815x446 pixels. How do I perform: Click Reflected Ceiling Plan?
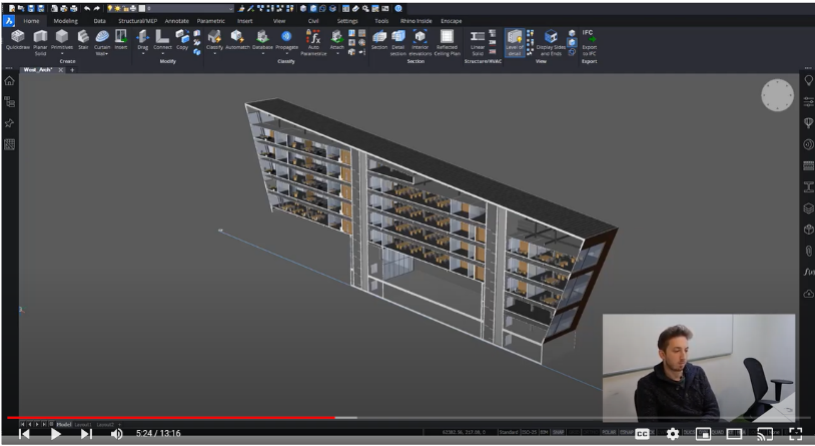tap(446, 43)
